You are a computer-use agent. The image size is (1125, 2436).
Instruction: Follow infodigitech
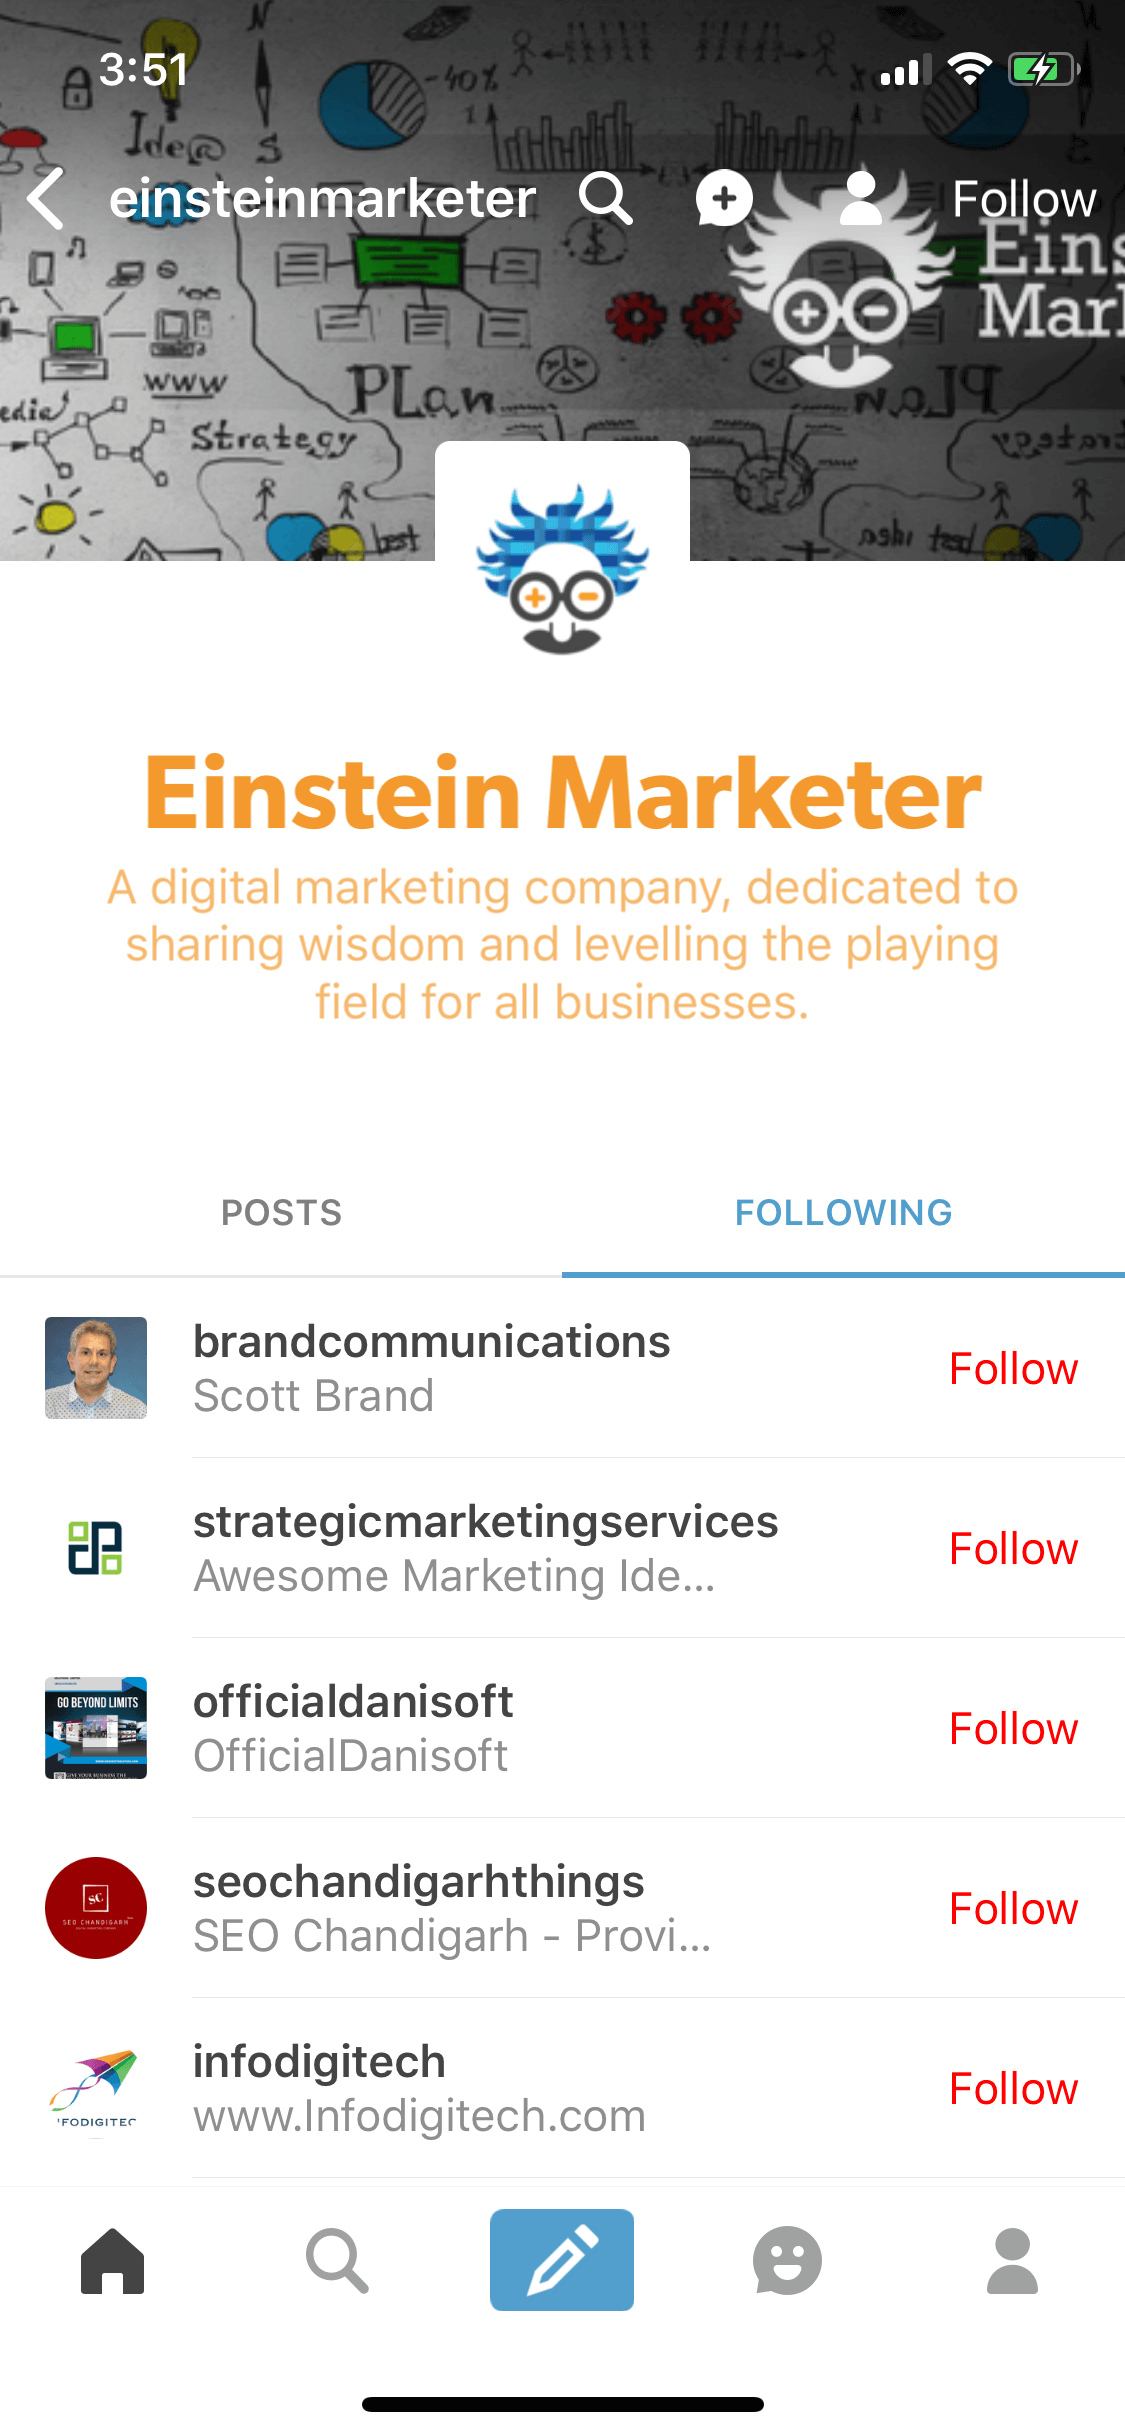click(x=1013, y=2088)
